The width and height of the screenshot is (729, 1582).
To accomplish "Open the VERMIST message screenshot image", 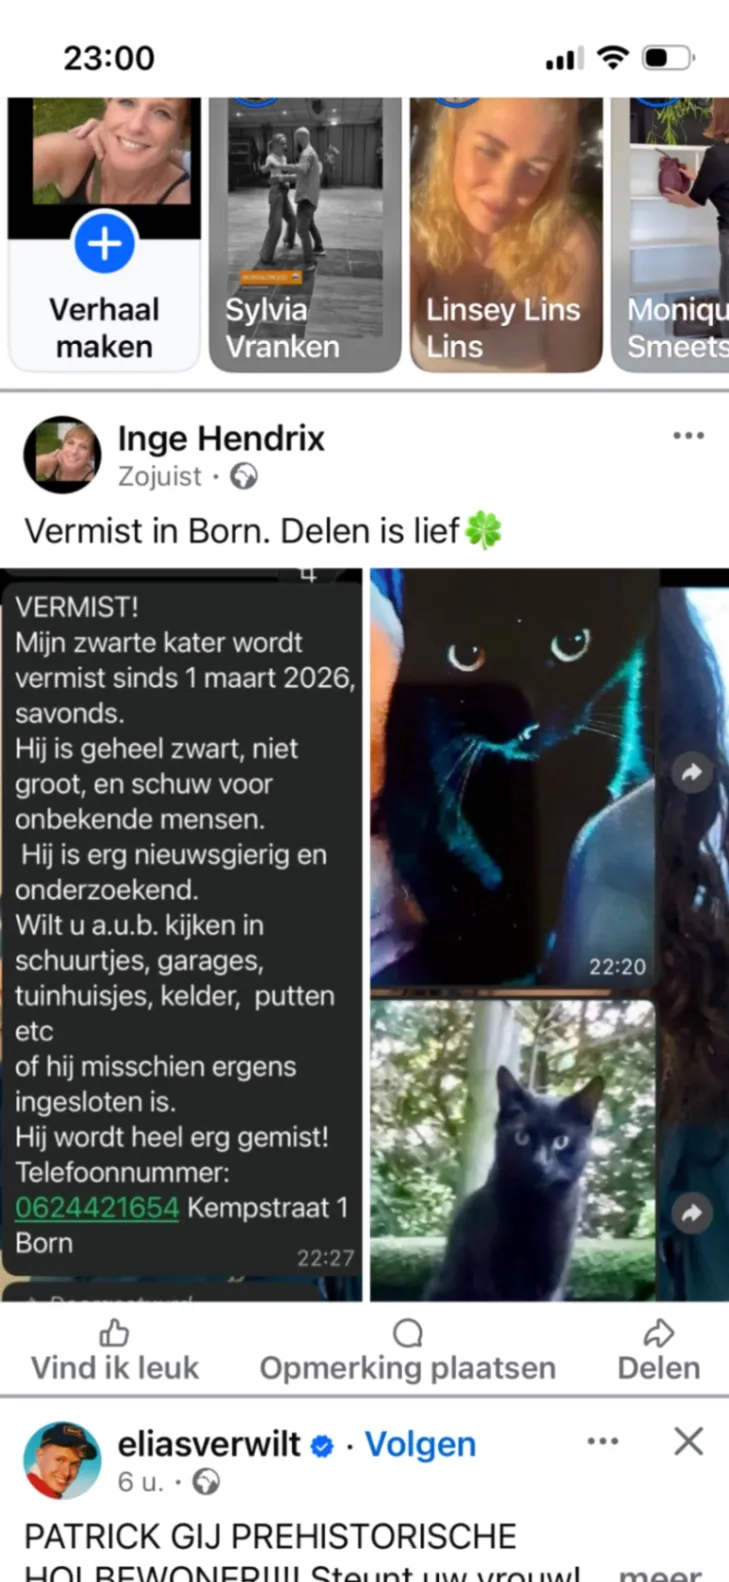I will [181, 935].
